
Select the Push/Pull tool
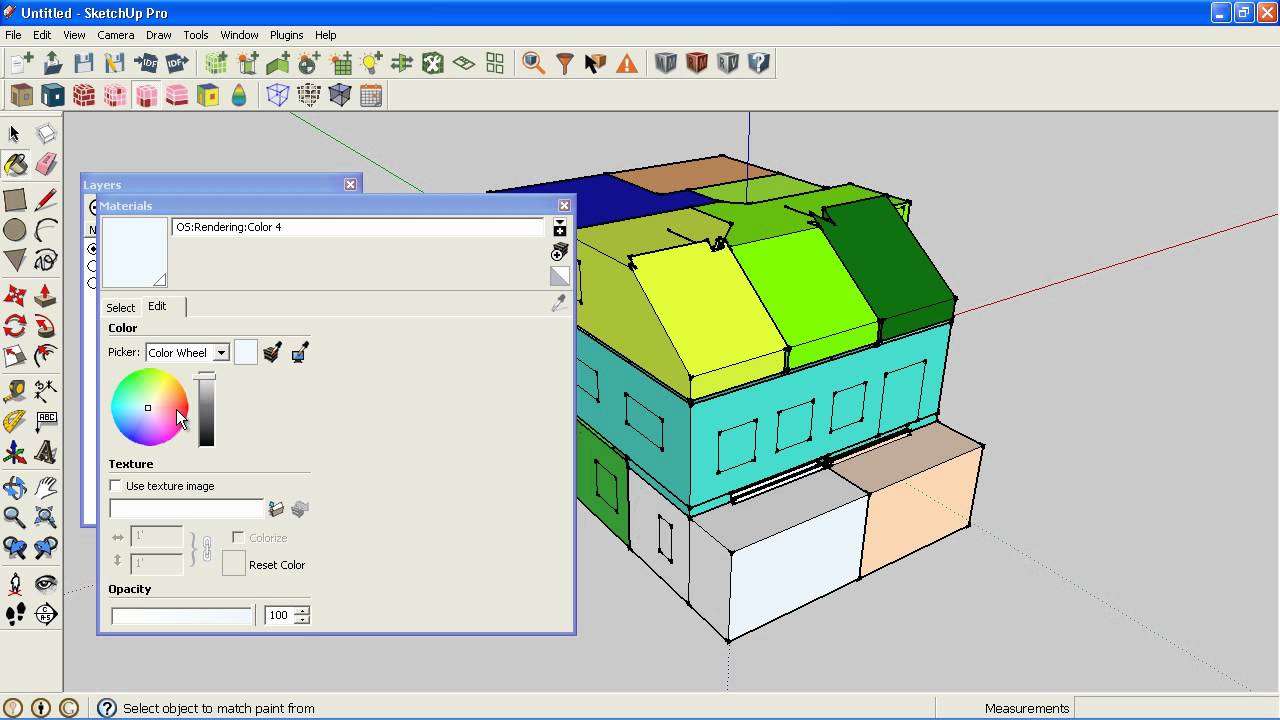click(x=46, y=296)
